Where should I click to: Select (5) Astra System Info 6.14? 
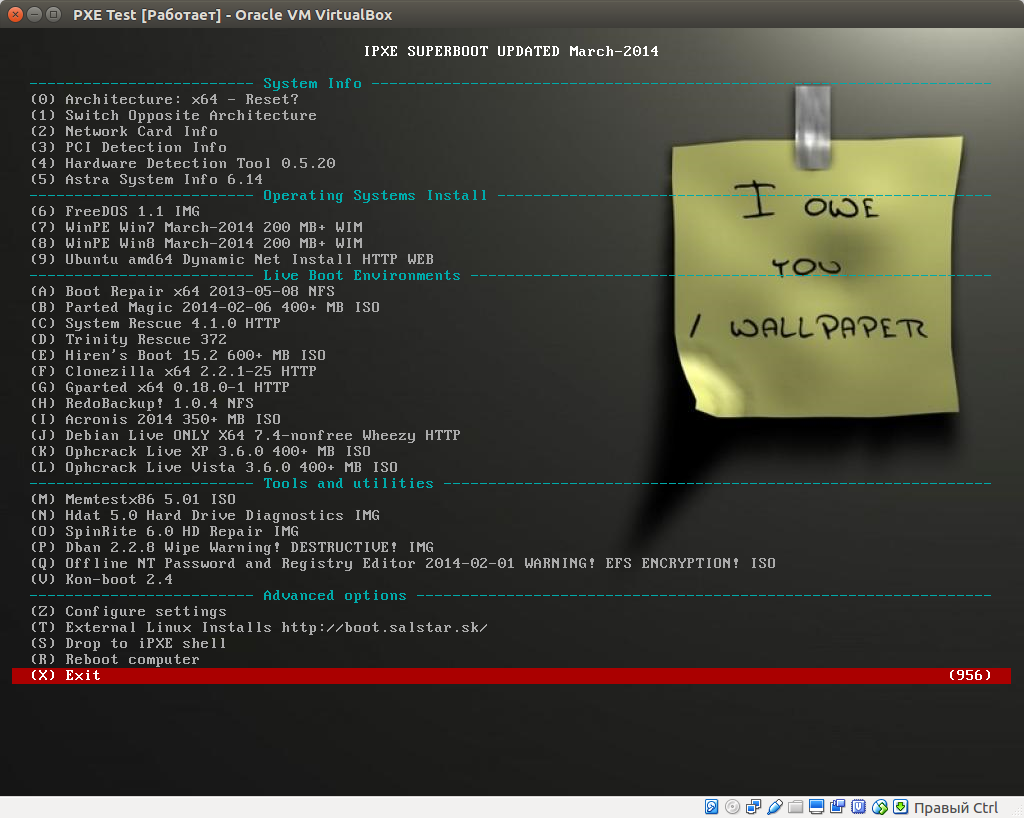click(x=147, y=180)
